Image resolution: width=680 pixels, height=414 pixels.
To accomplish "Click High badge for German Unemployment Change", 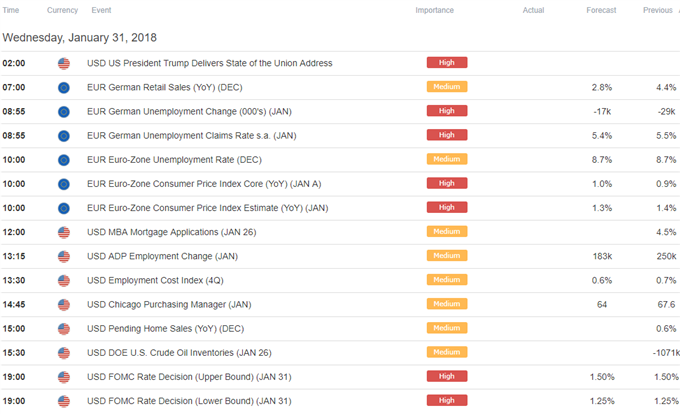I will 447,111.
